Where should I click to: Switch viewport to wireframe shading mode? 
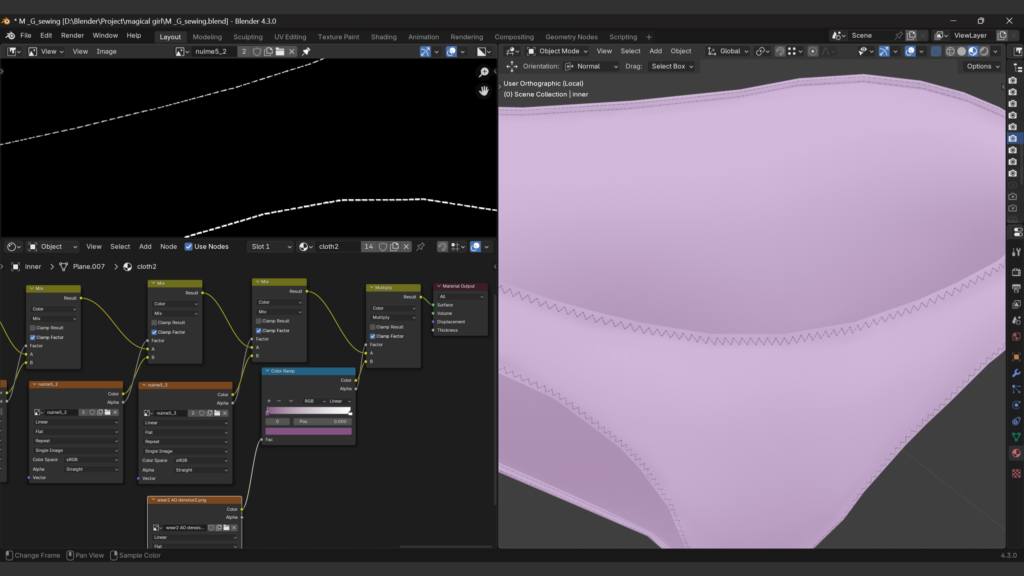pyautogui.click(x=949, y=51)
